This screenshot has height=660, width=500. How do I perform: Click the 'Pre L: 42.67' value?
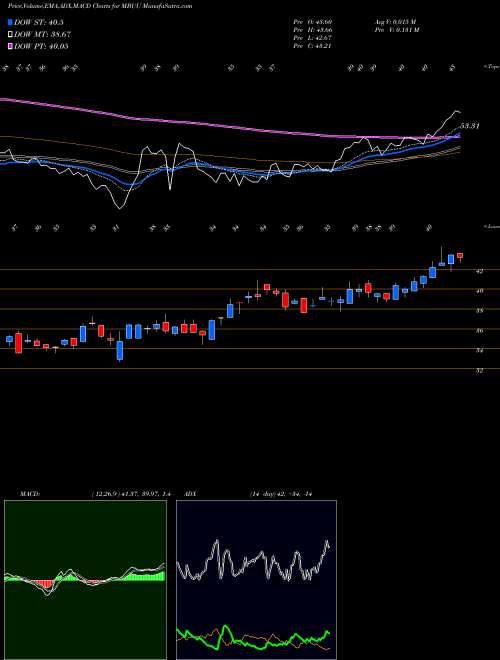coord(312,37)
